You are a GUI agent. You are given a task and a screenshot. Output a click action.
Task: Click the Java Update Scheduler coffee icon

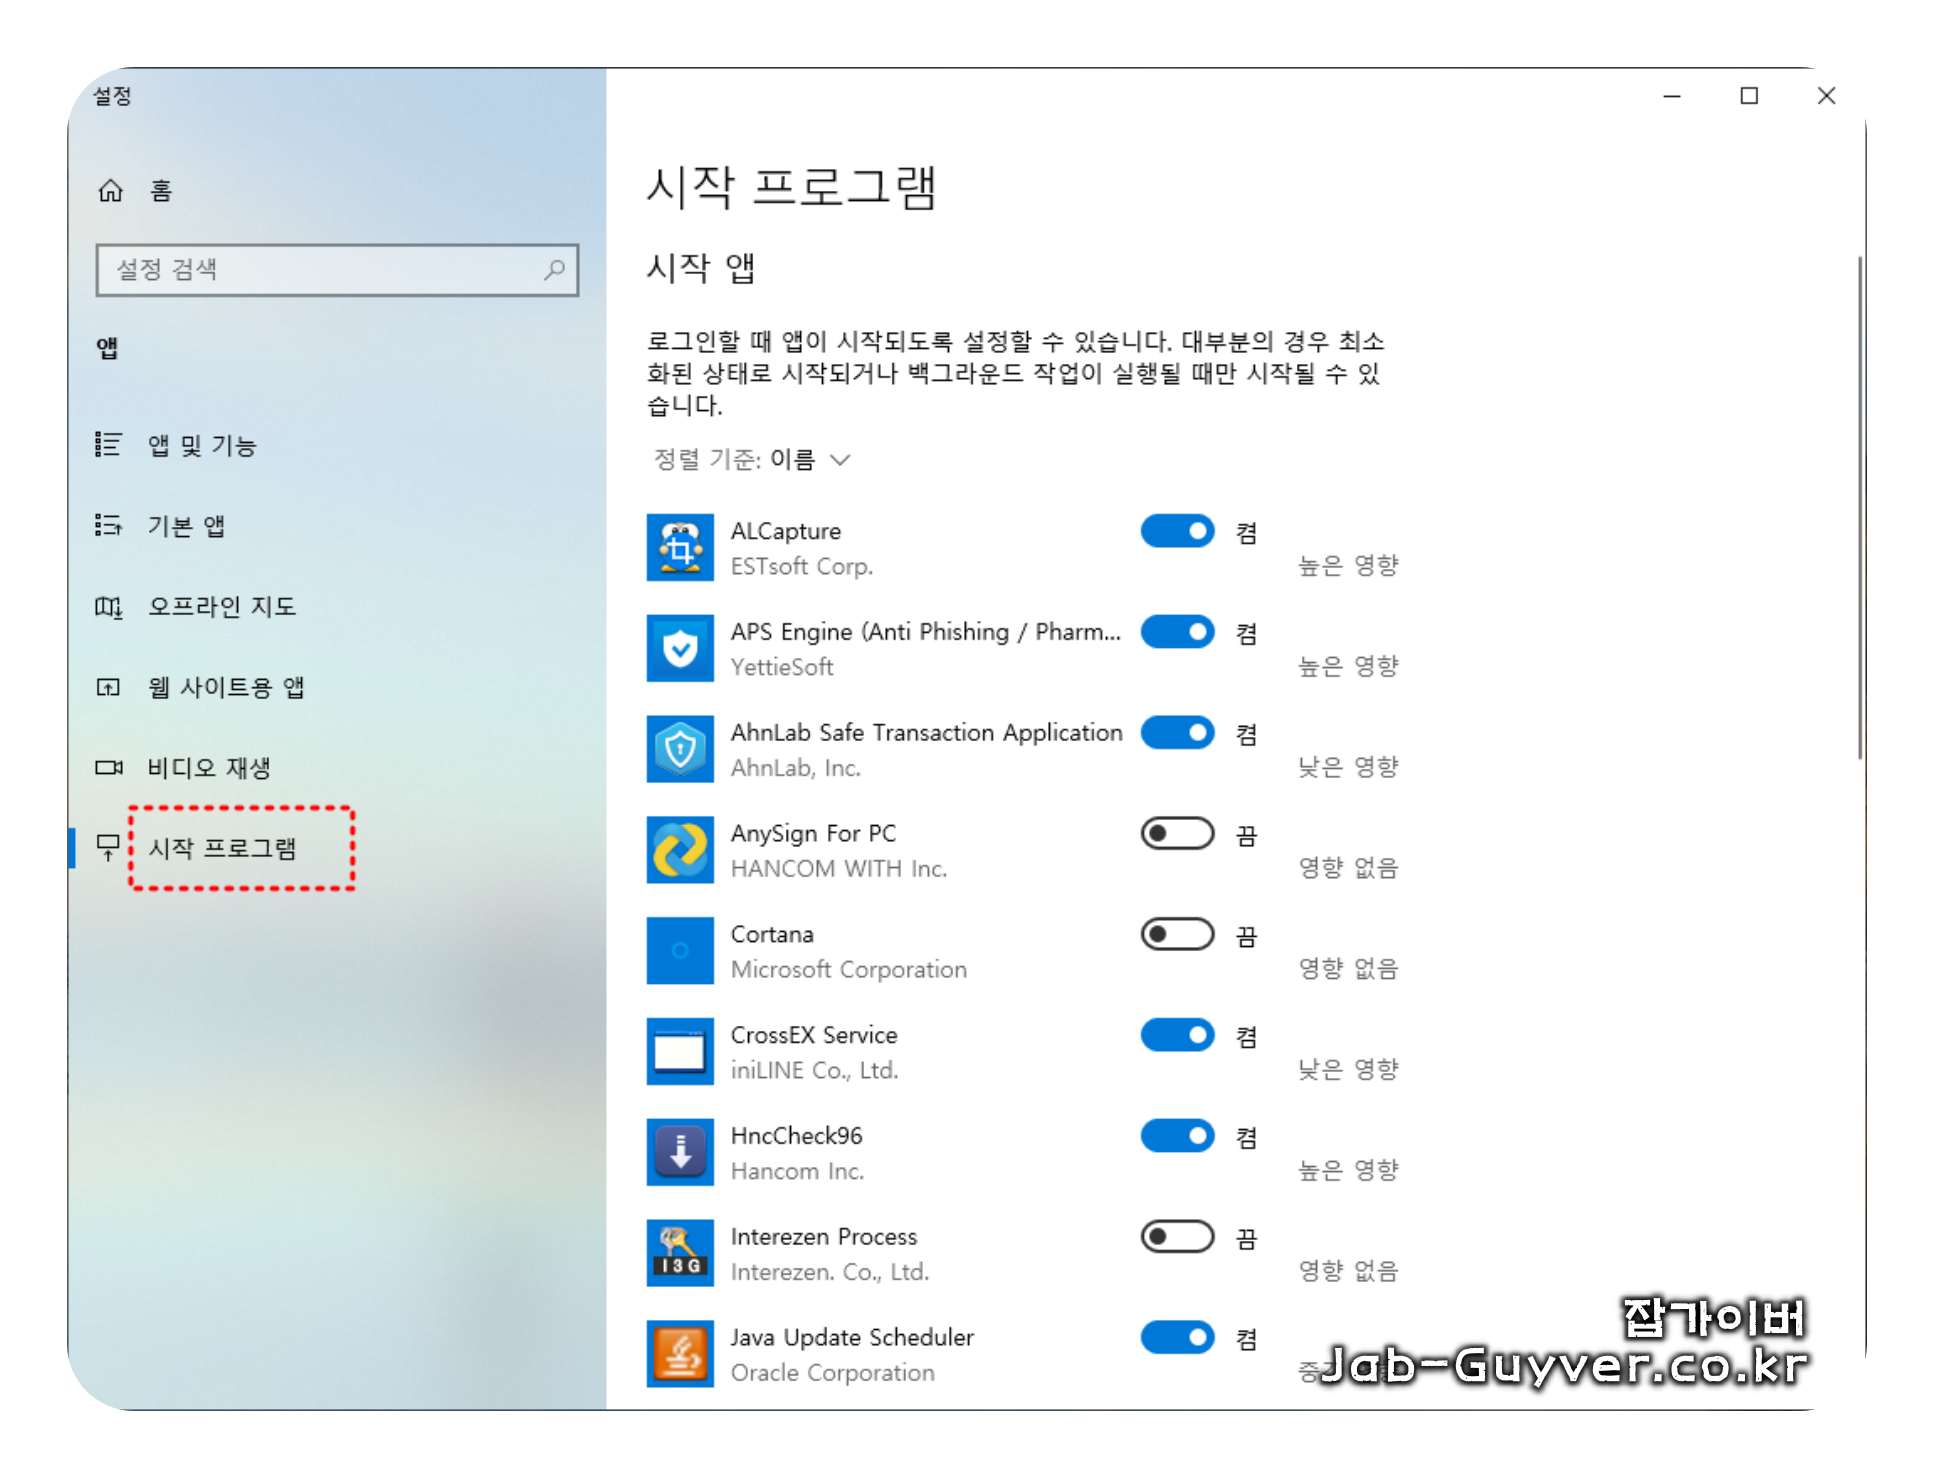[680, 1353]
